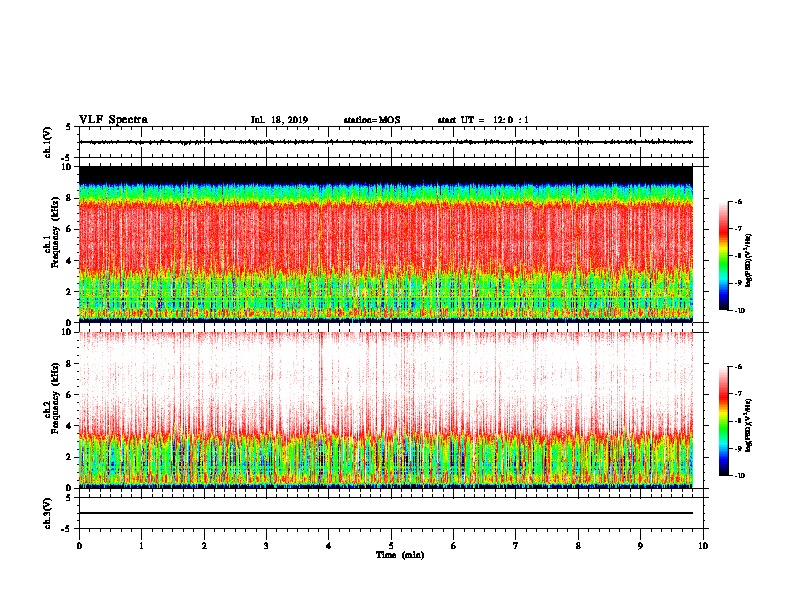Click time axis tick label '1'
The height and width of the screenshot is (612, 792).
(141, 546)
